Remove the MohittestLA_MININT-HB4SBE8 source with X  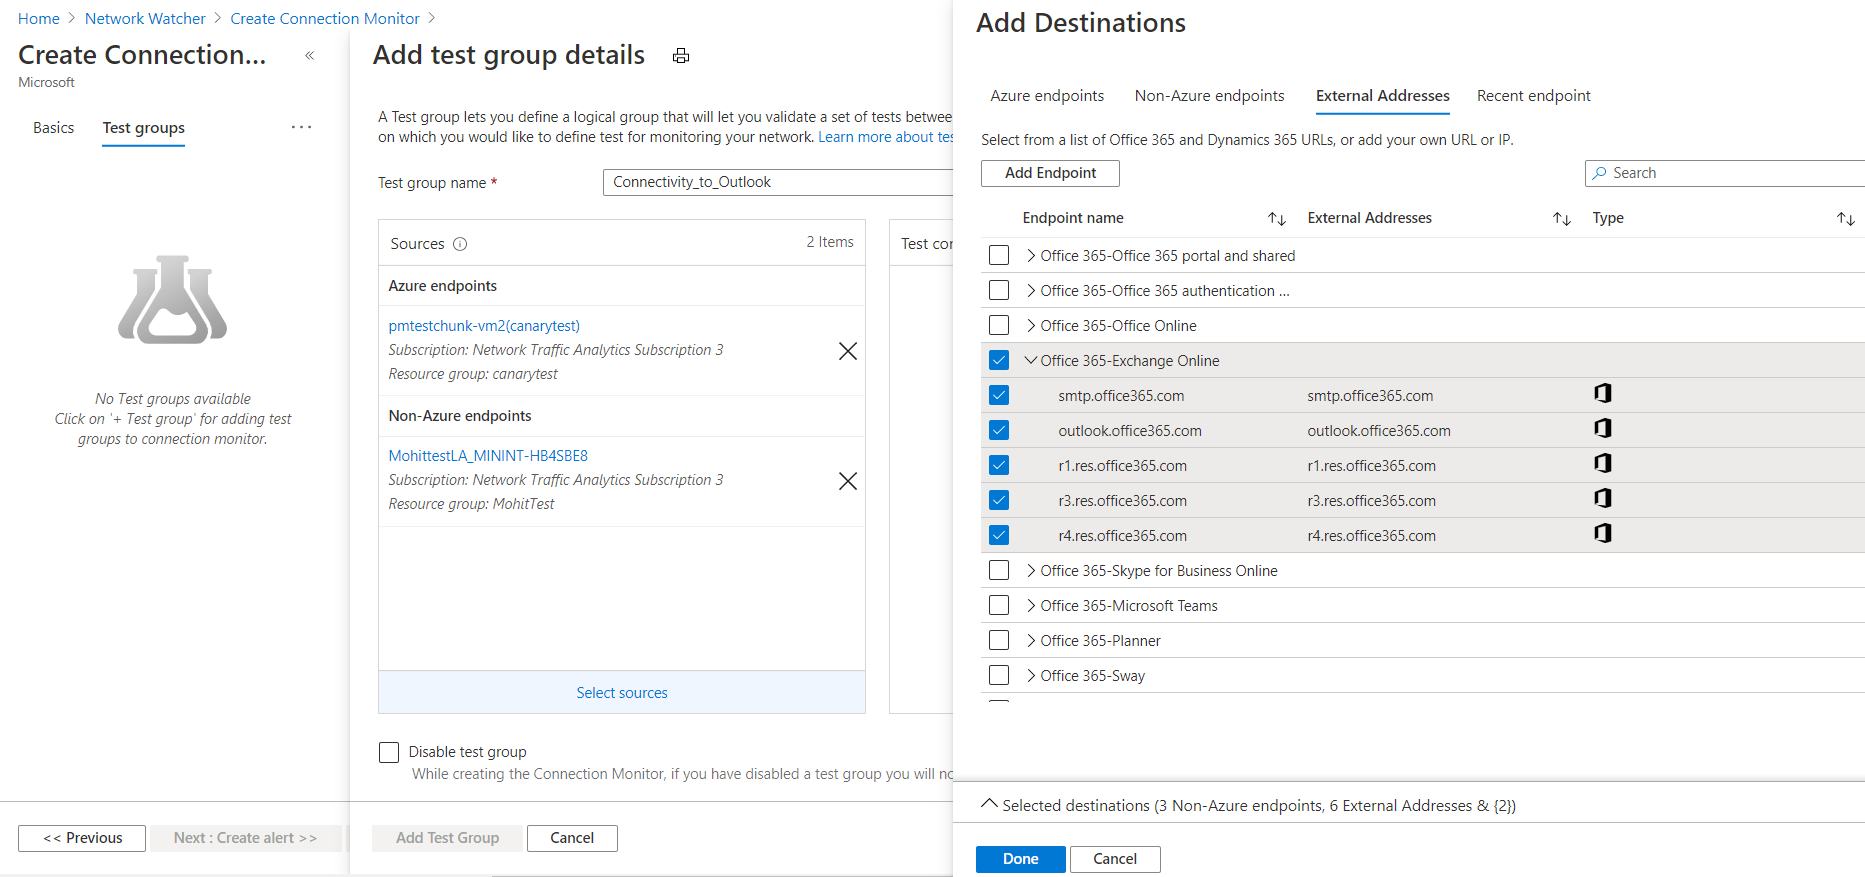point(847,481)
